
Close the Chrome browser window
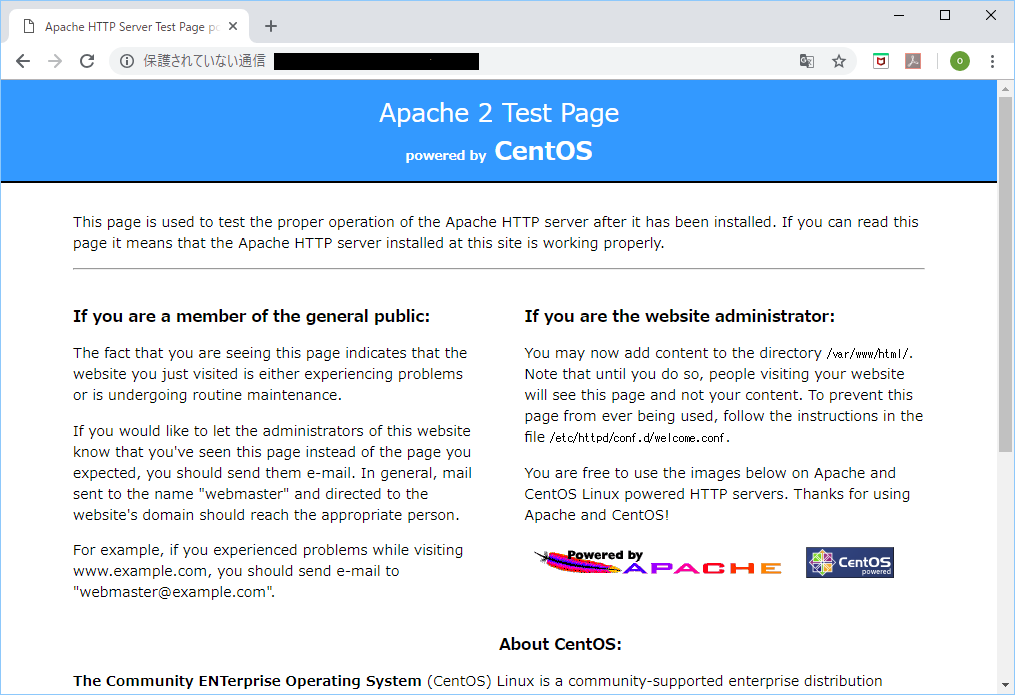coord(990,15)
